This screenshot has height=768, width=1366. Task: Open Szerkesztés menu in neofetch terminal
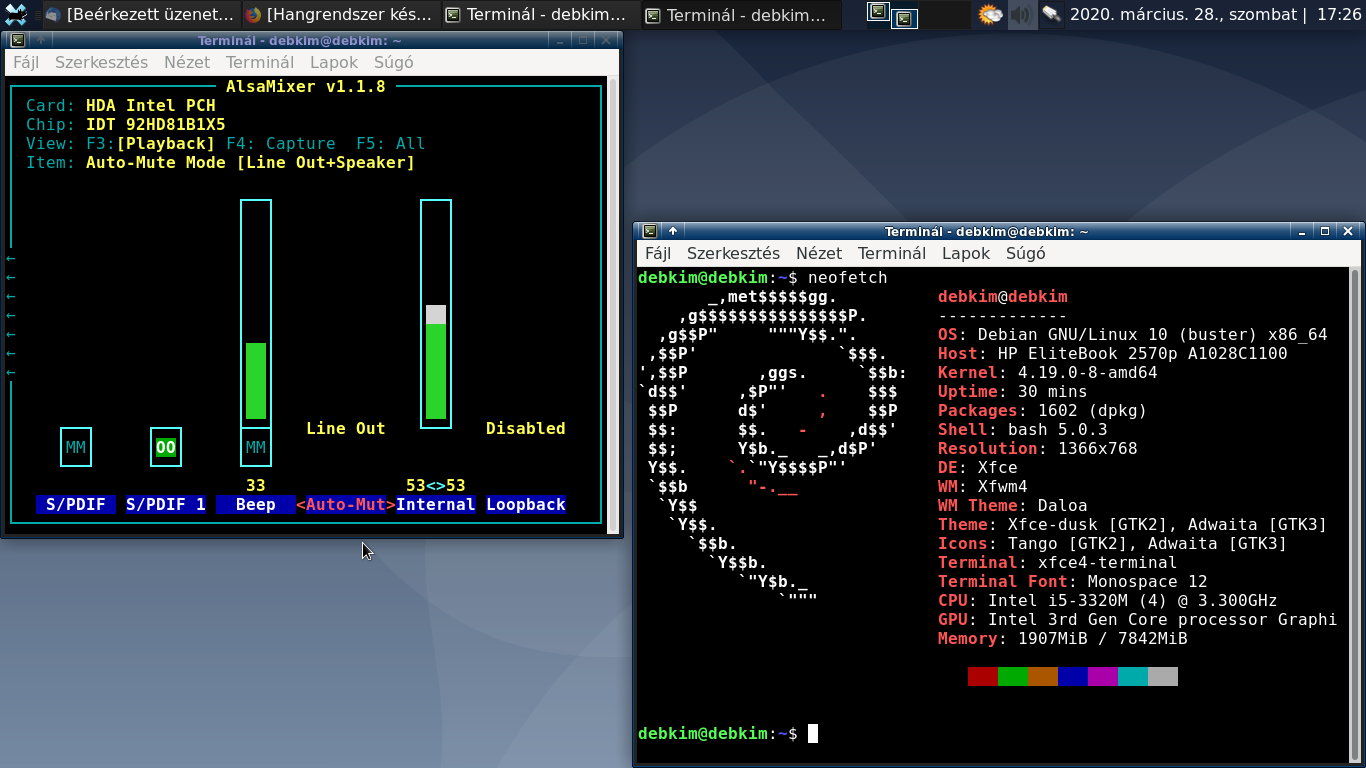(x=733, y=253)
